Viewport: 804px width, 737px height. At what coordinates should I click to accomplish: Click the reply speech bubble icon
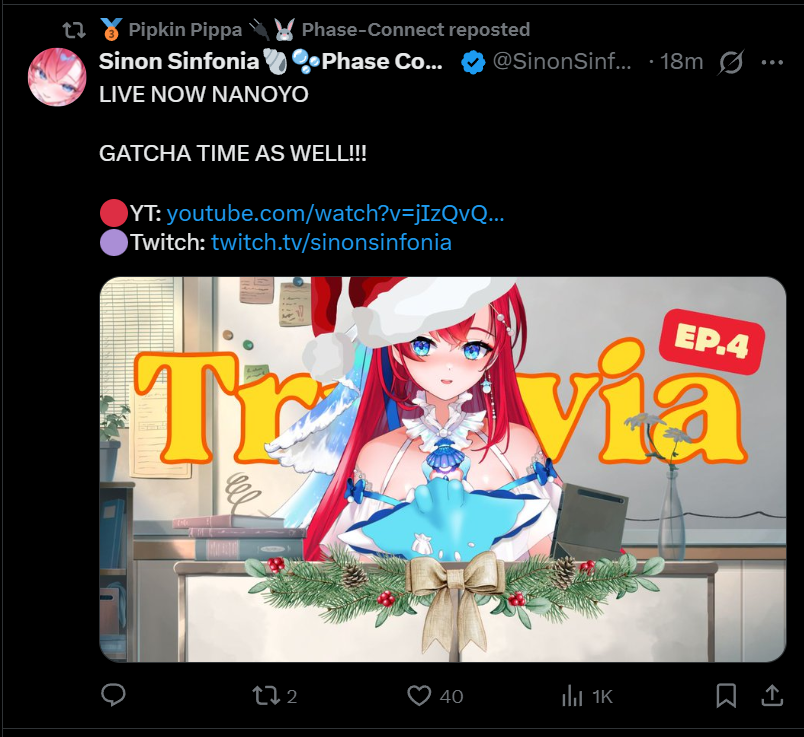[113, 695]
